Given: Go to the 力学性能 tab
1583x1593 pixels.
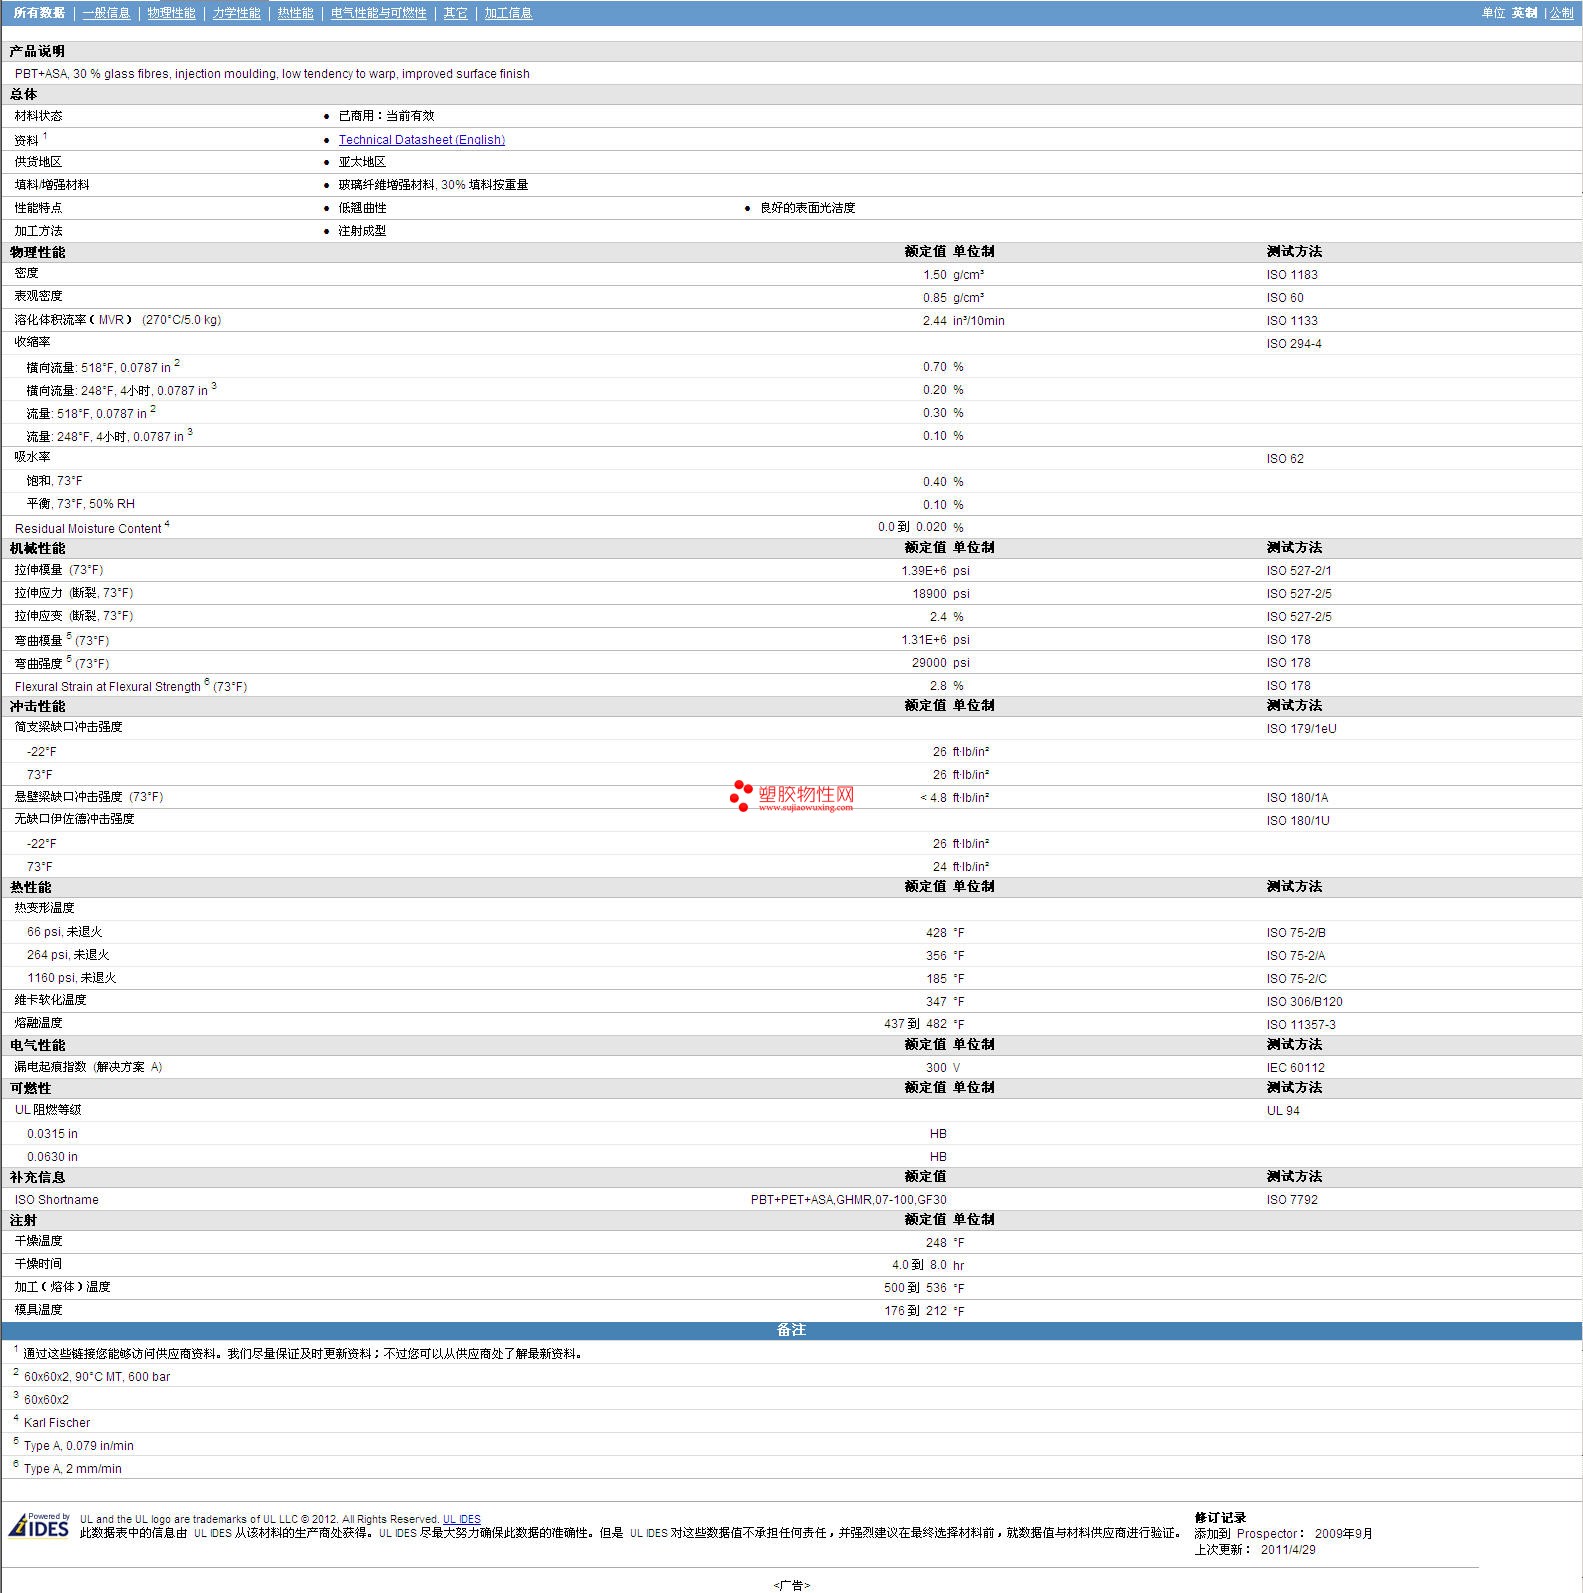Looking at the screenshot, I should 236,13.
